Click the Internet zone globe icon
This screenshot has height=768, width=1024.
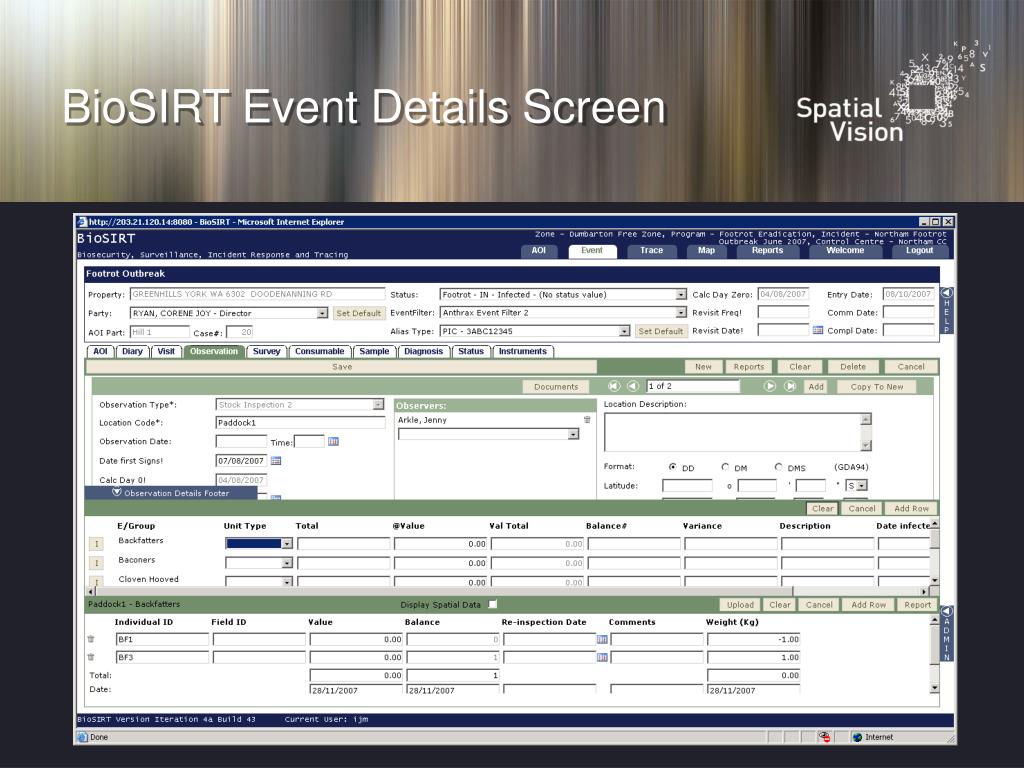[857, 737]
